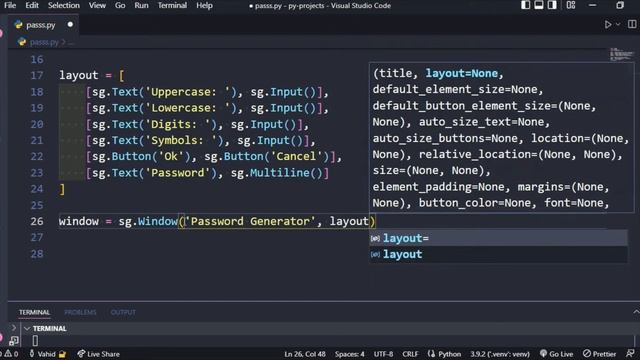The height and width of the screenshot is (360, 640).
Task: Open the Selection menu
Action: 64,6
